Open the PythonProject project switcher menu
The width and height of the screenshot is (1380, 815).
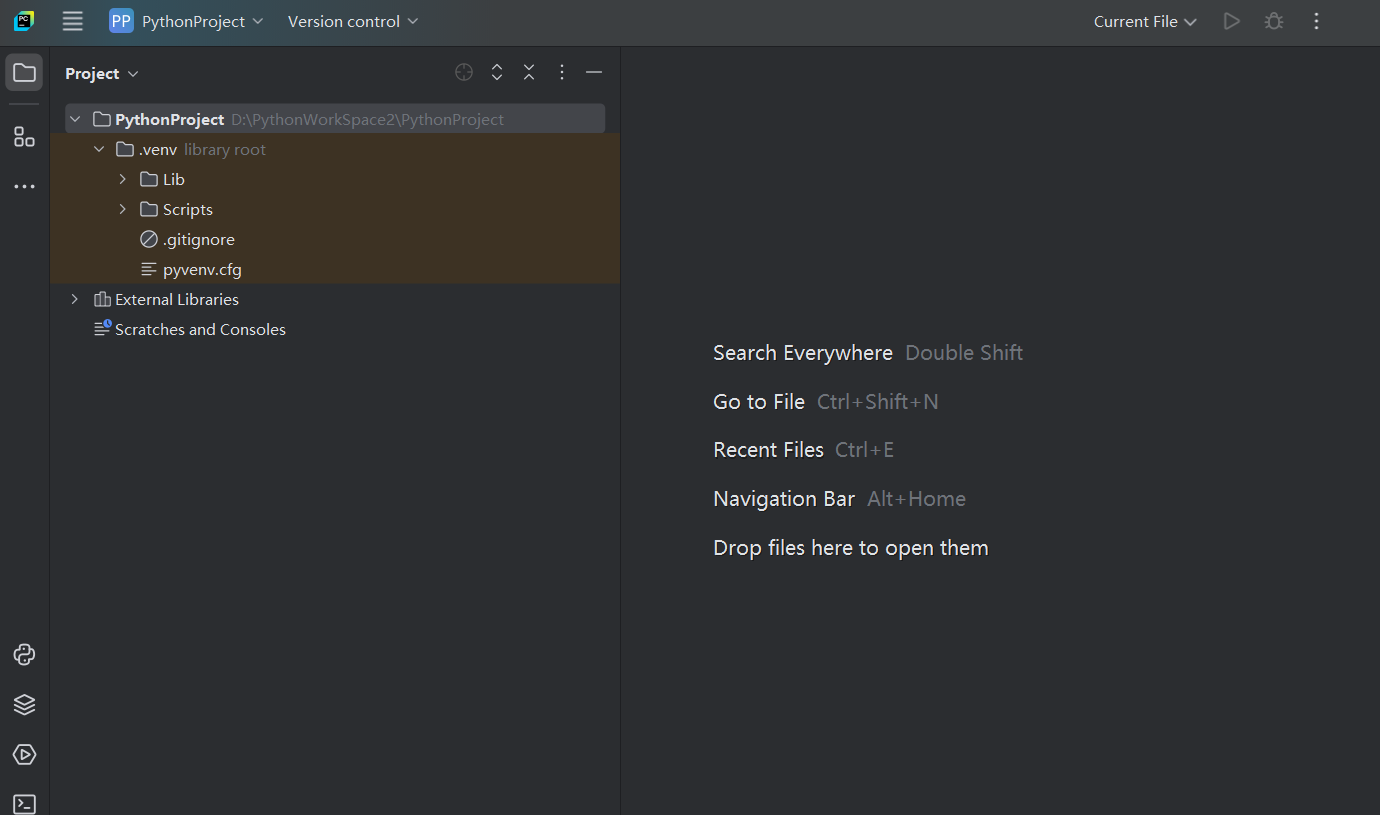pyautogui.click(x=187, y=22)
